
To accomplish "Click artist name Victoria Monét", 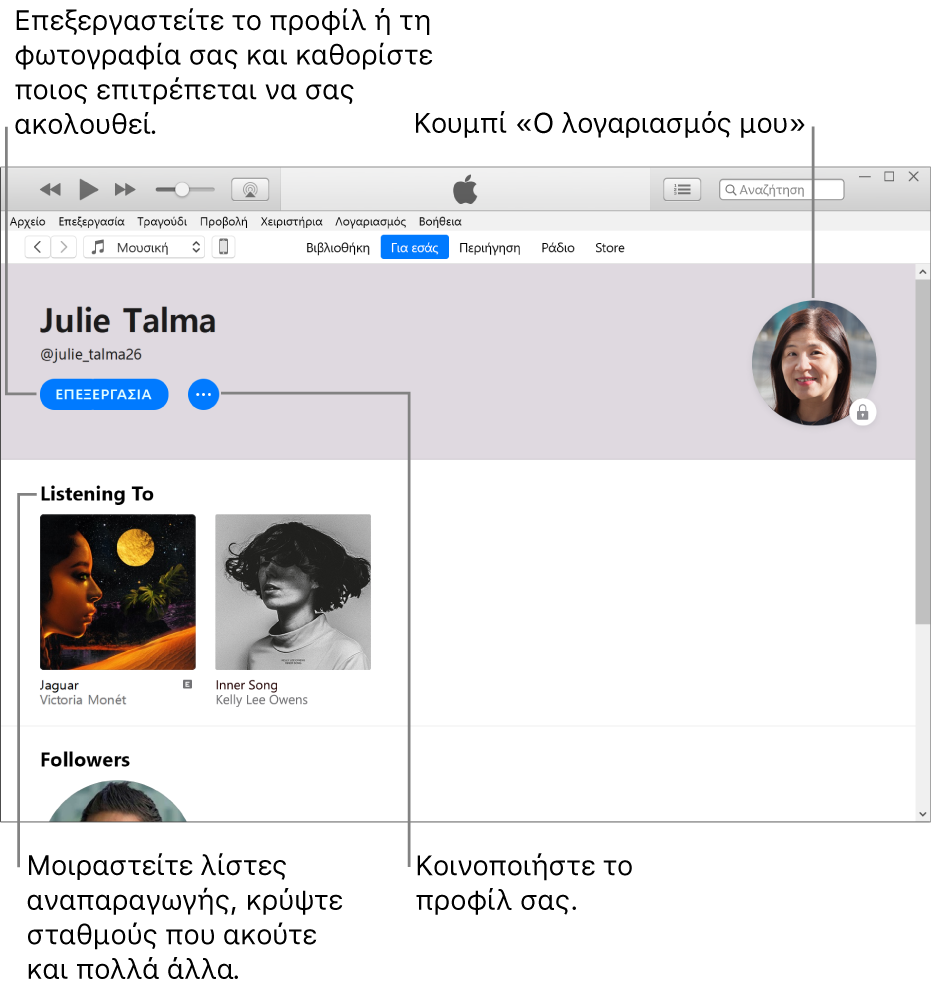I will (x=82, y=700).
